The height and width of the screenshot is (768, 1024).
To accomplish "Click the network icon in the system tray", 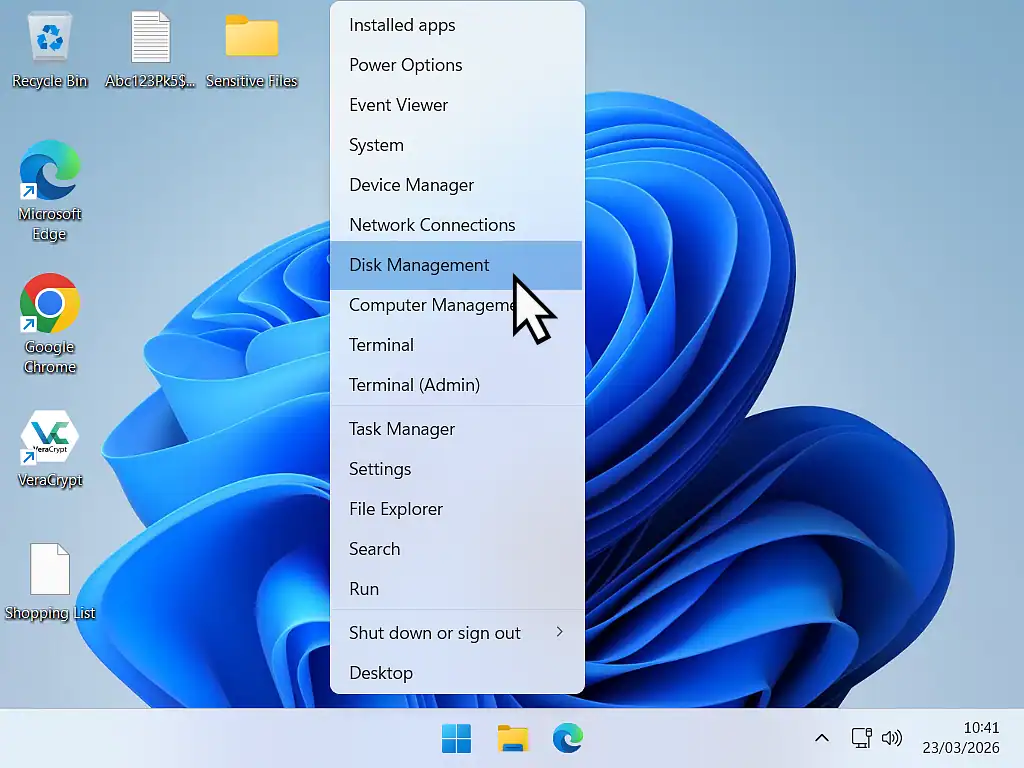I will tap(861, 738).
